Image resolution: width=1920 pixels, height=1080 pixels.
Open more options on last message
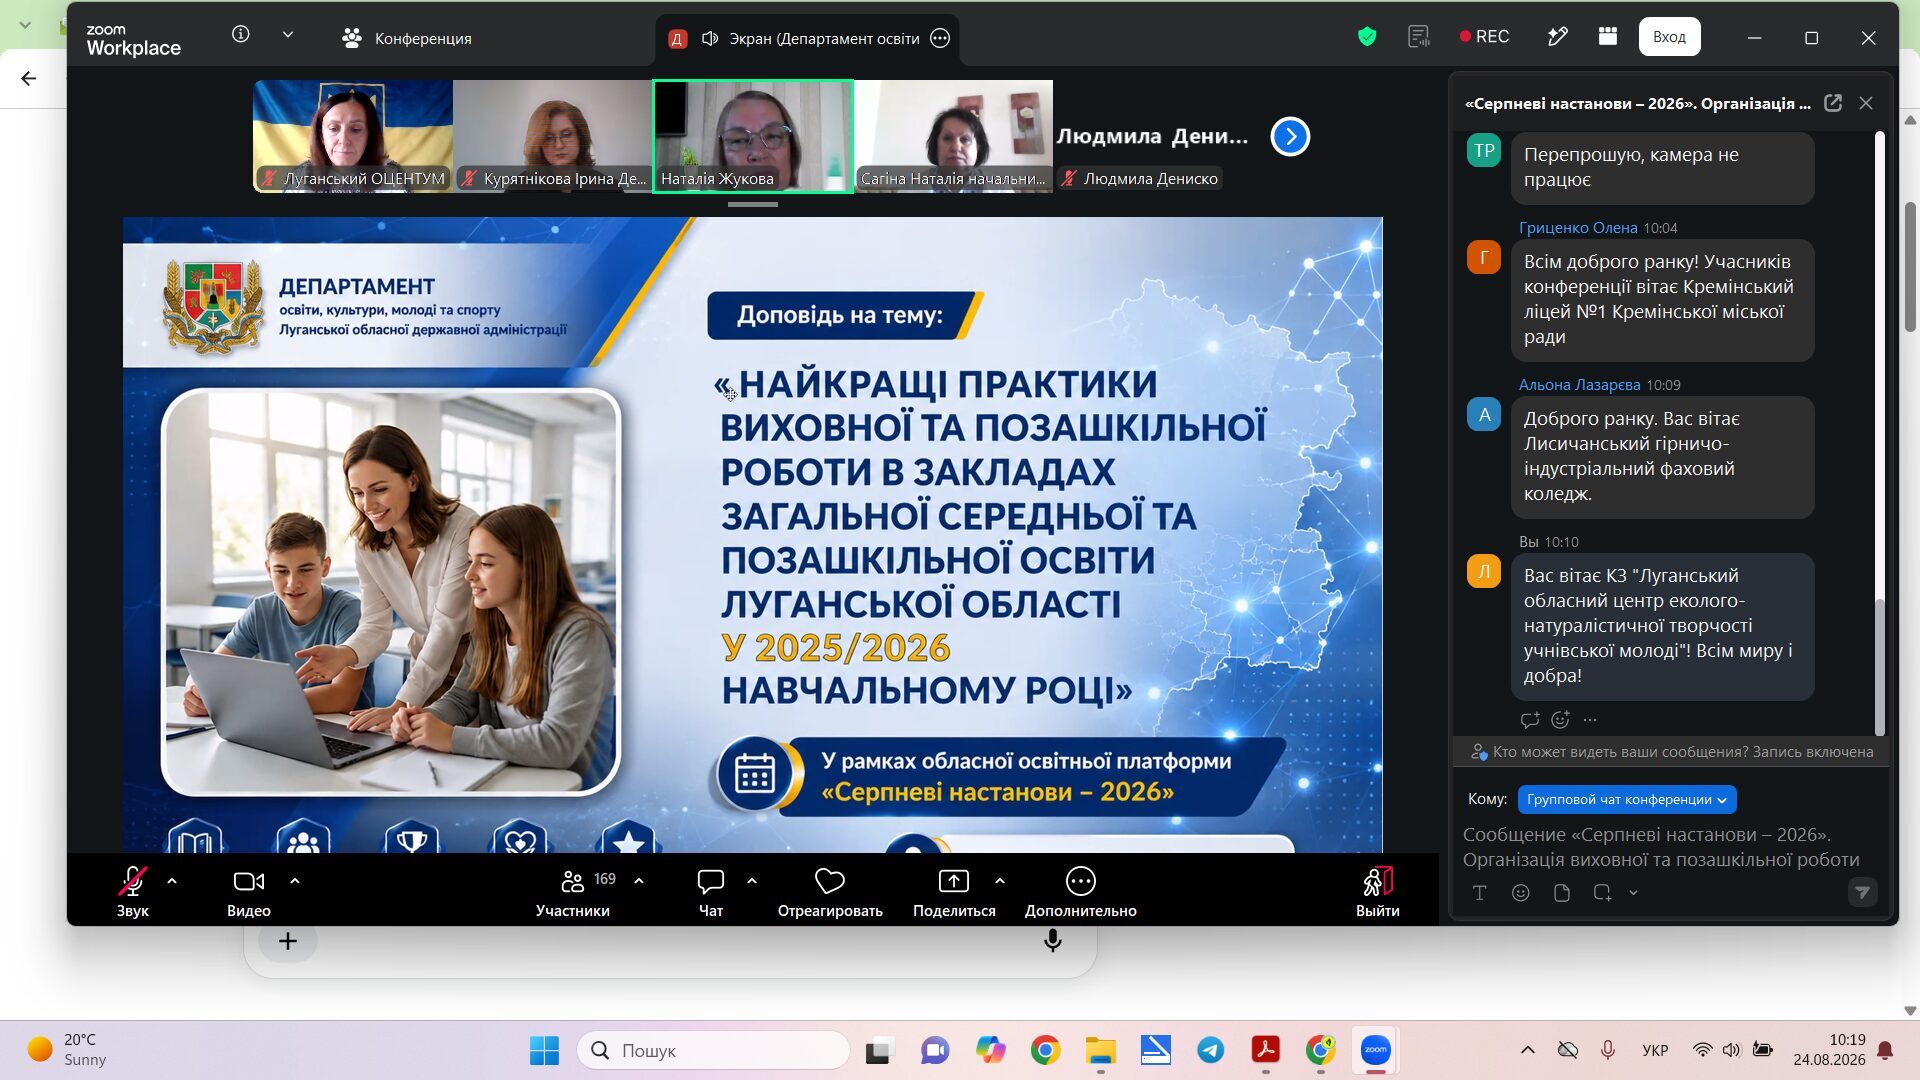1590,719
